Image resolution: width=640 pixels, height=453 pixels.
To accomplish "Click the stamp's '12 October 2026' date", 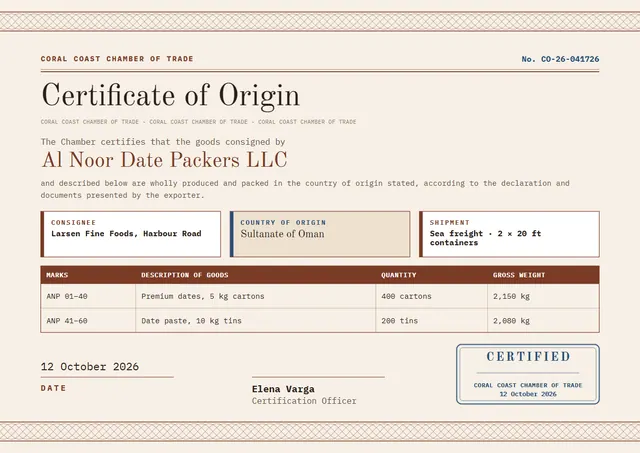I will (528, 394).
